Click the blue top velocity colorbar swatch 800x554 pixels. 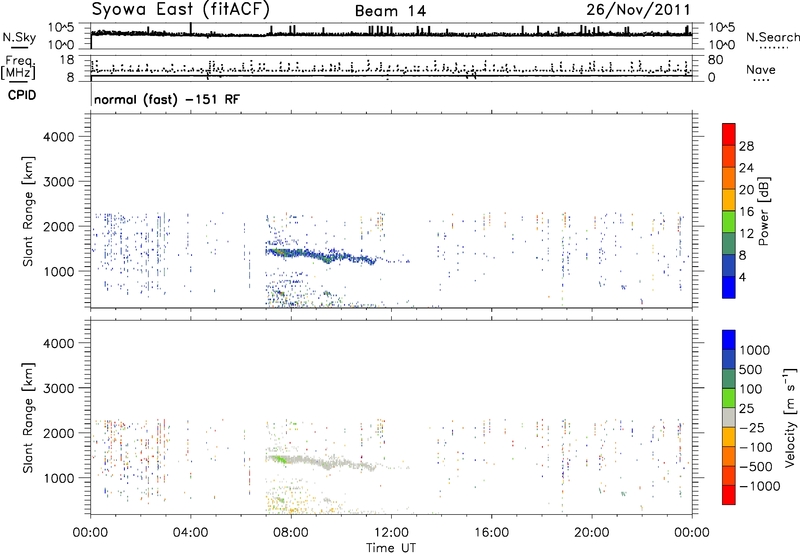click(729, 340)
